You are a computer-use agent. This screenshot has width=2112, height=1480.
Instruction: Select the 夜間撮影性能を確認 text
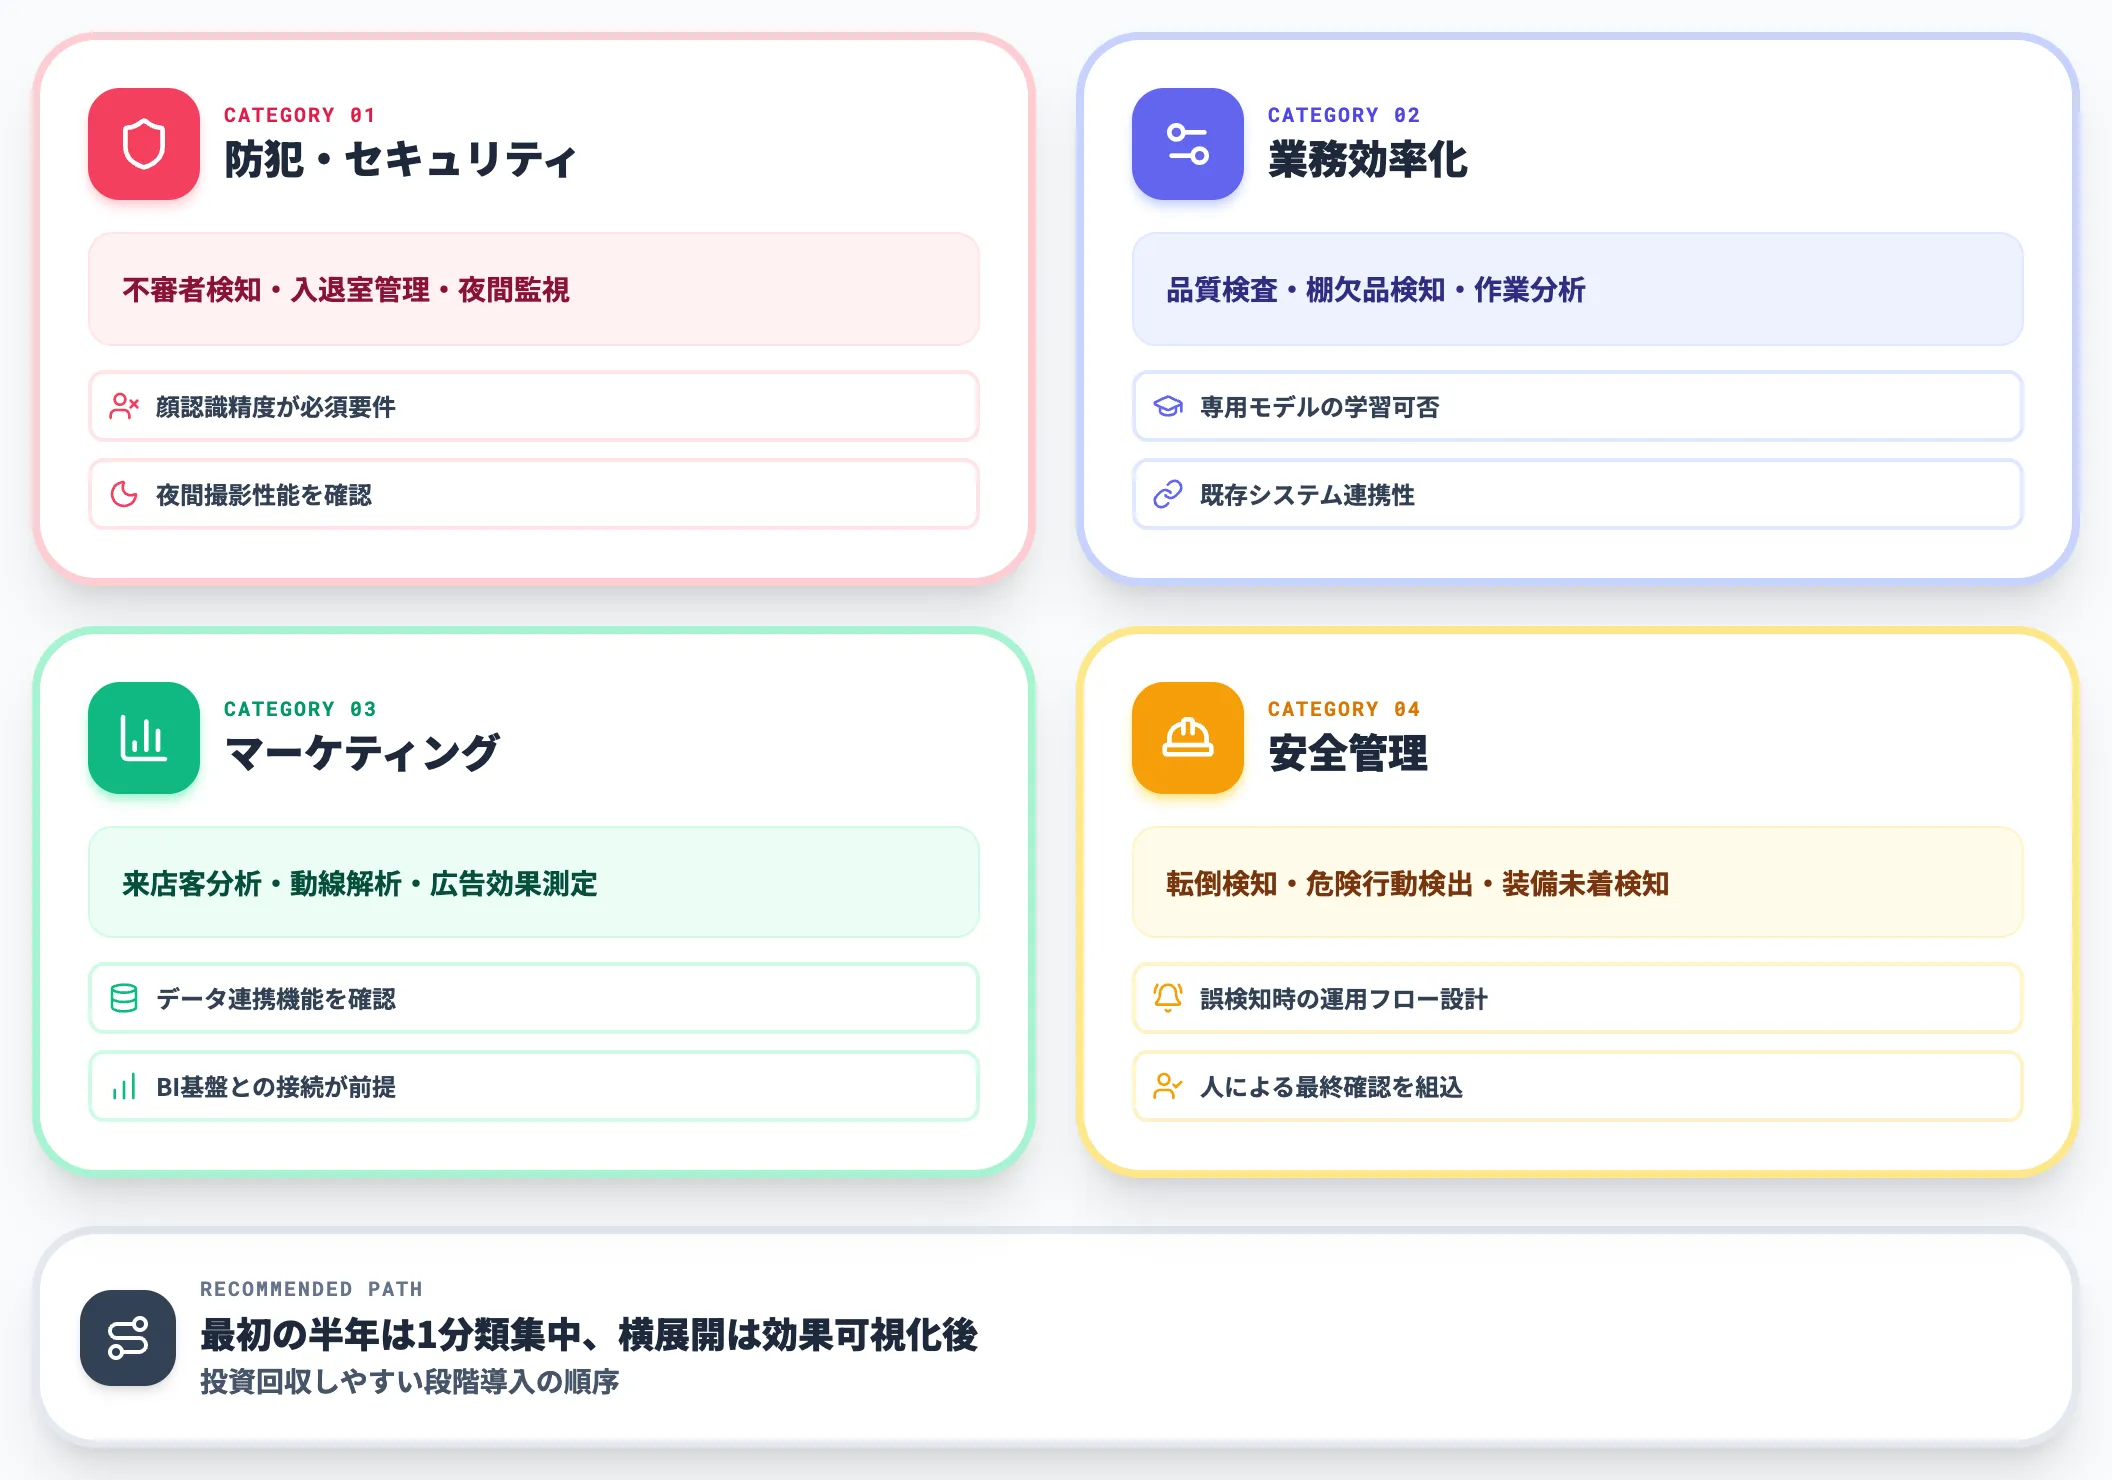pyautogui.click(x=264, y=495)
